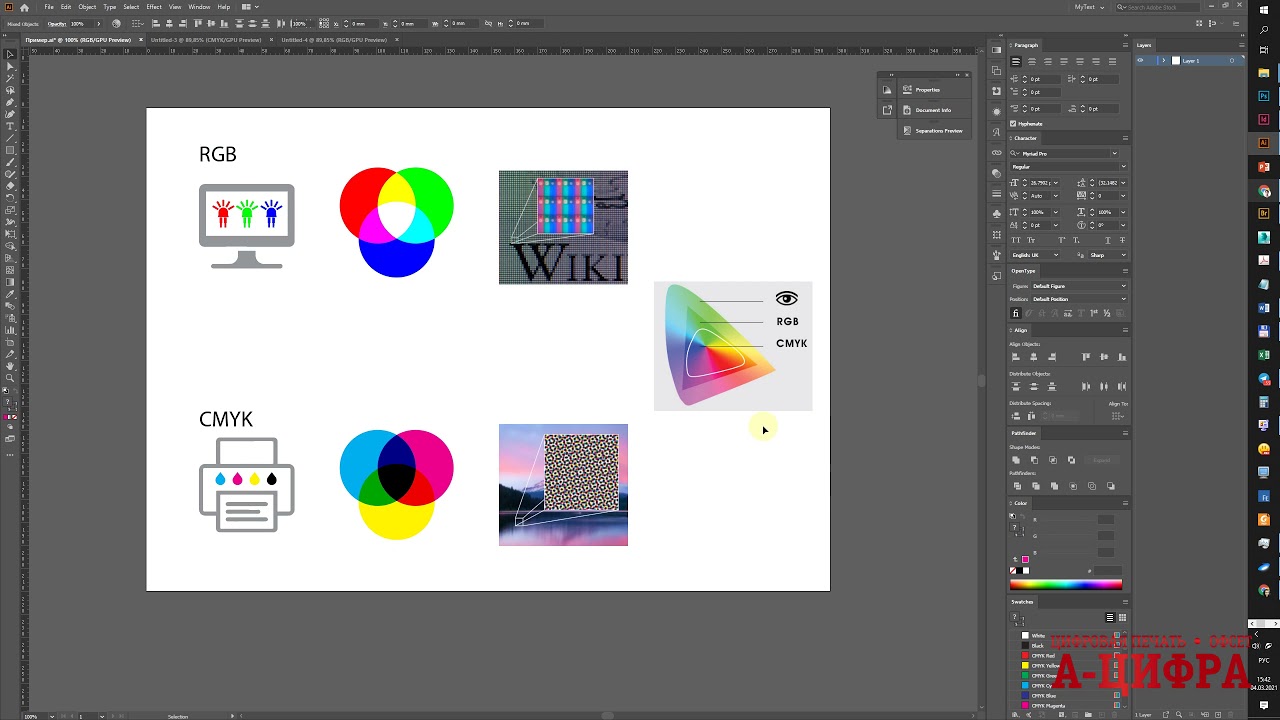The height and width of the screenshot is (720, 1280).
Task: Select the Selection tool in toolbar
Action: coord(10,54)
